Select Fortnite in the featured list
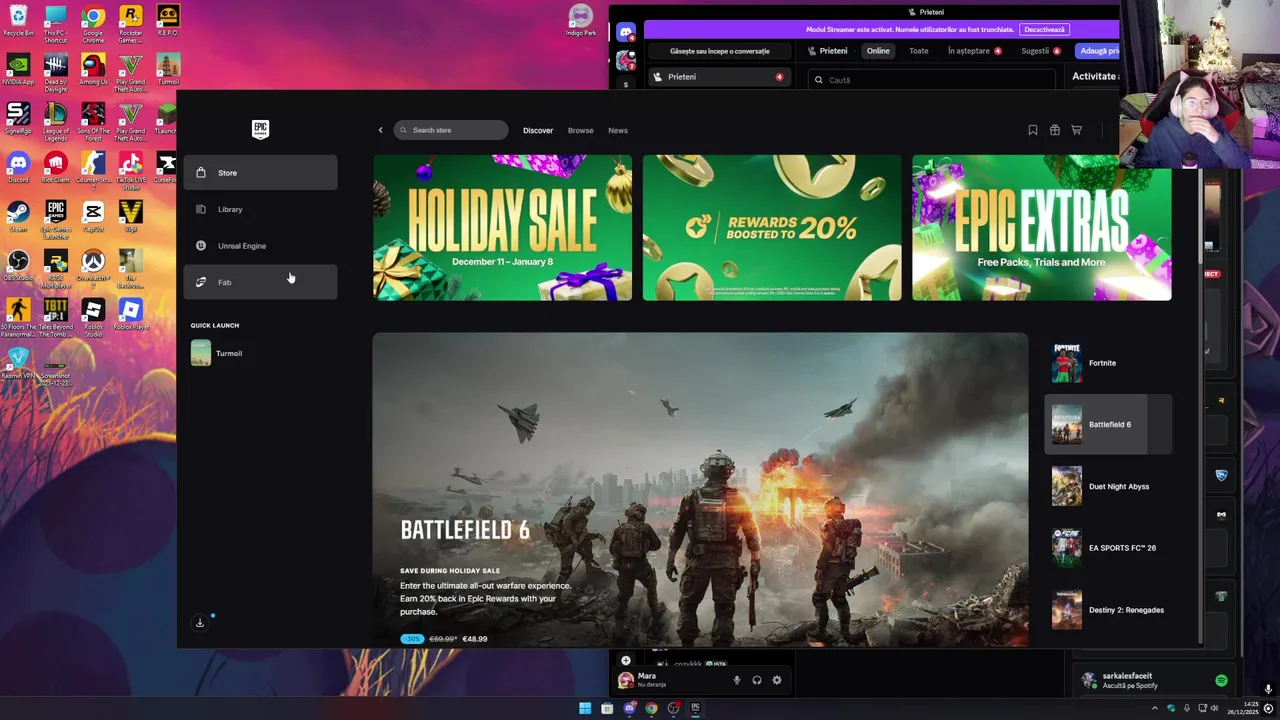1280x720 pixels. pos(1108,363)
